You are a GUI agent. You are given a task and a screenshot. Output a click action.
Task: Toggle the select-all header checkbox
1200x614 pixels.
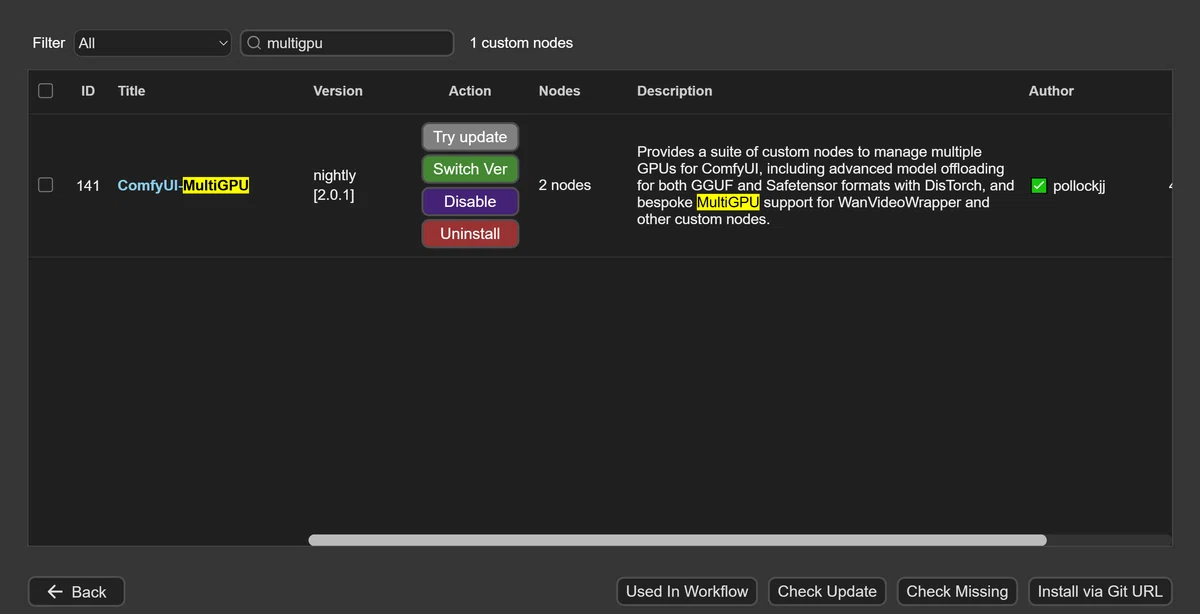click(x=45, y=91)
